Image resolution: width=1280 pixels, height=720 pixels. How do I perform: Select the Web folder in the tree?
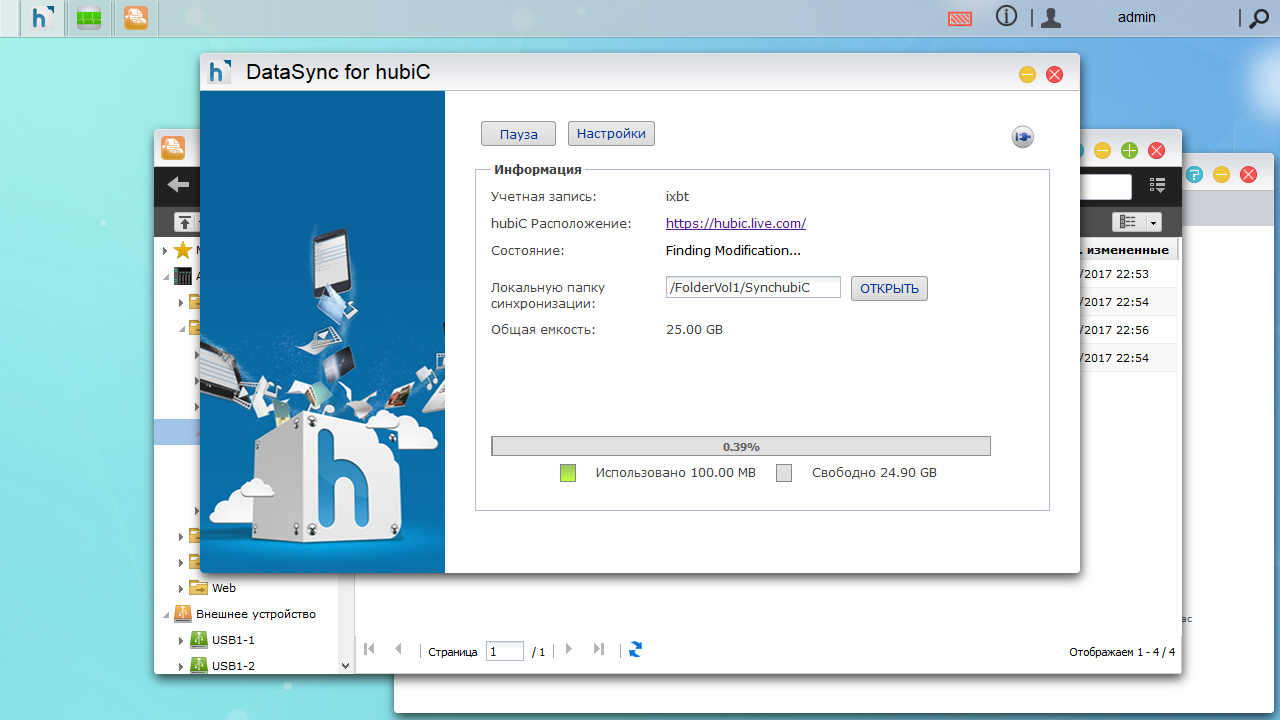tap(224, 588)
